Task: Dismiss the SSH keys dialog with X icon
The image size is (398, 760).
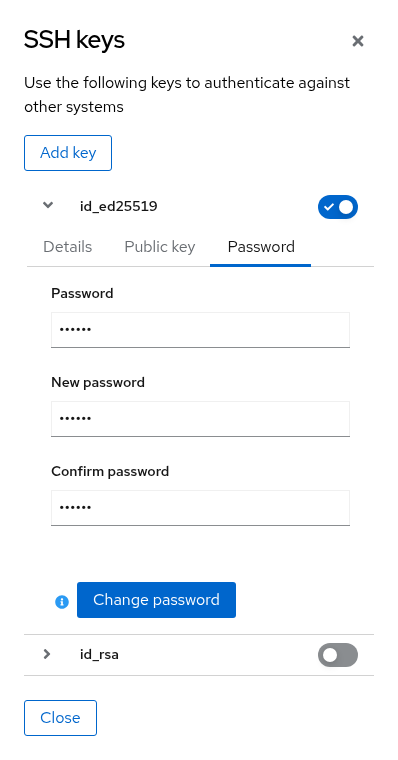Action: coord(358,41)
